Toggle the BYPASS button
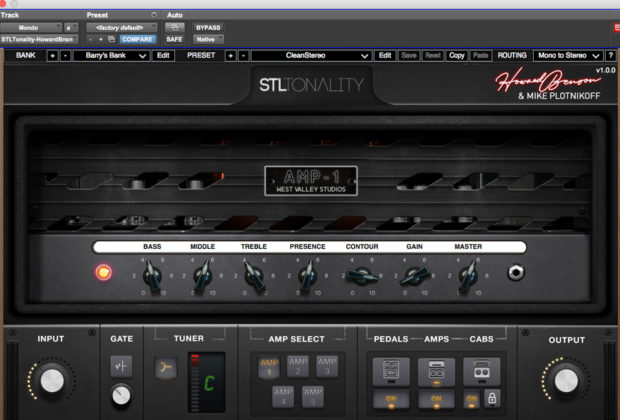Image resolution: width=620 pixels, height=420 pixels. tap(208, 28)
